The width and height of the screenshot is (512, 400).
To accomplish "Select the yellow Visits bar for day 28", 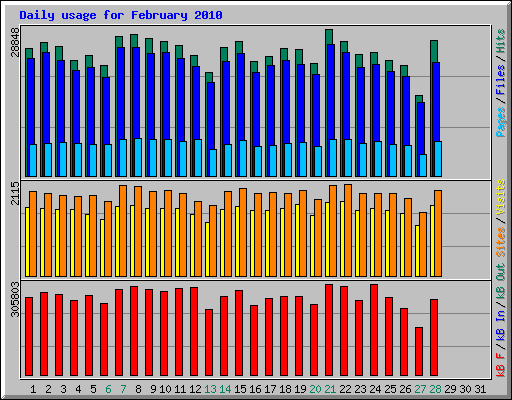I will [x=432, y=241].
